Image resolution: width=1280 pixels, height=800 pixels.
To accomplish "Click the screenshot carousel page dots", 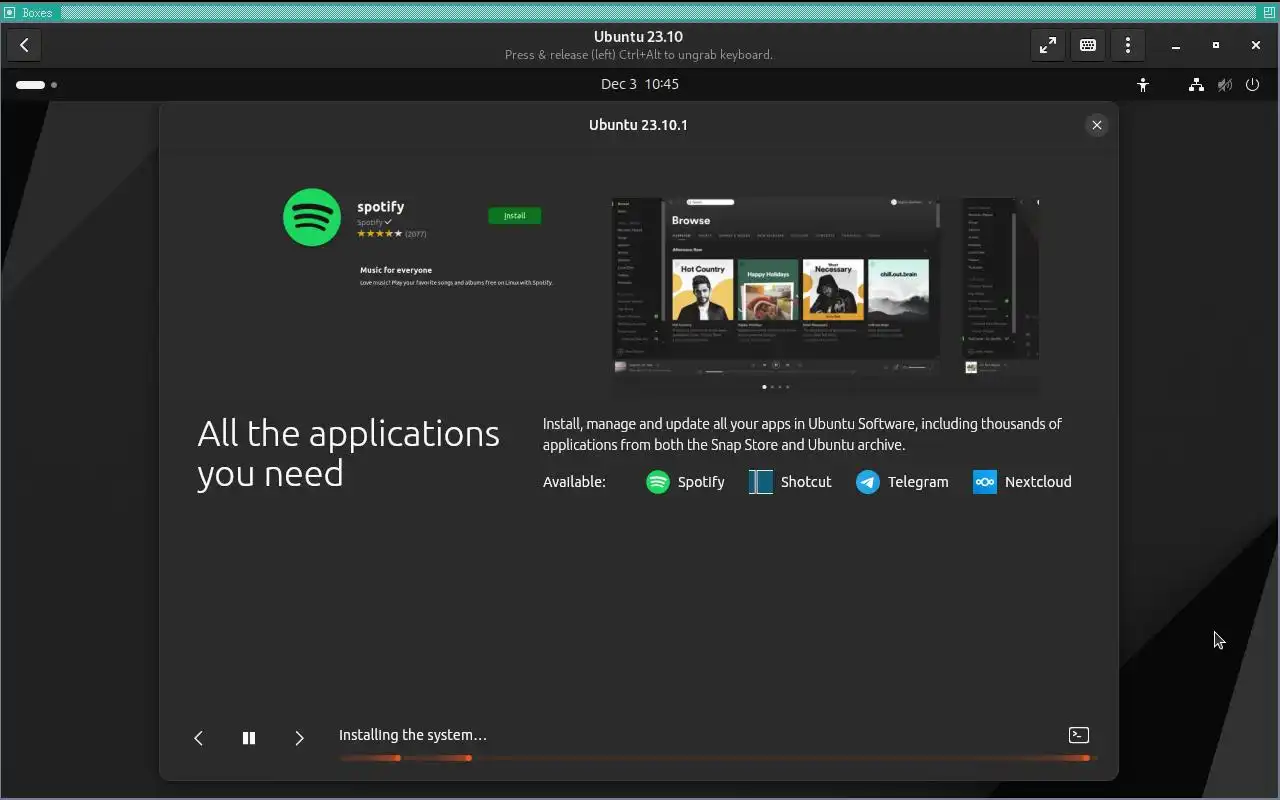I will pos(776,386).
